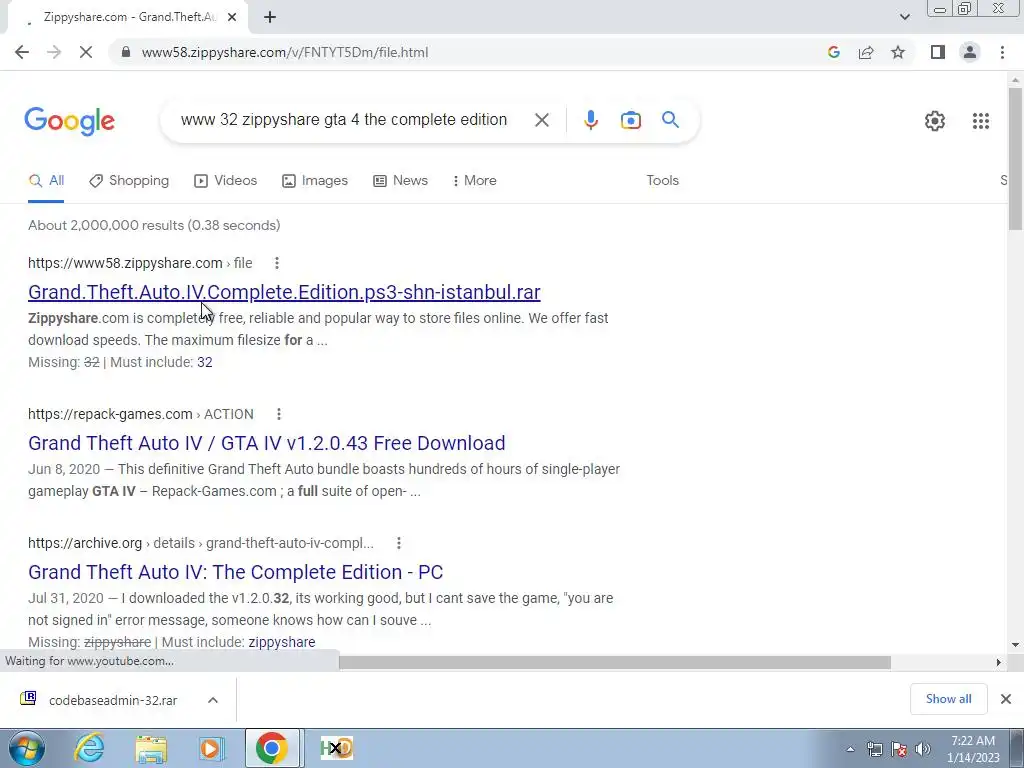Expand download item options chevron

(213, 700)
